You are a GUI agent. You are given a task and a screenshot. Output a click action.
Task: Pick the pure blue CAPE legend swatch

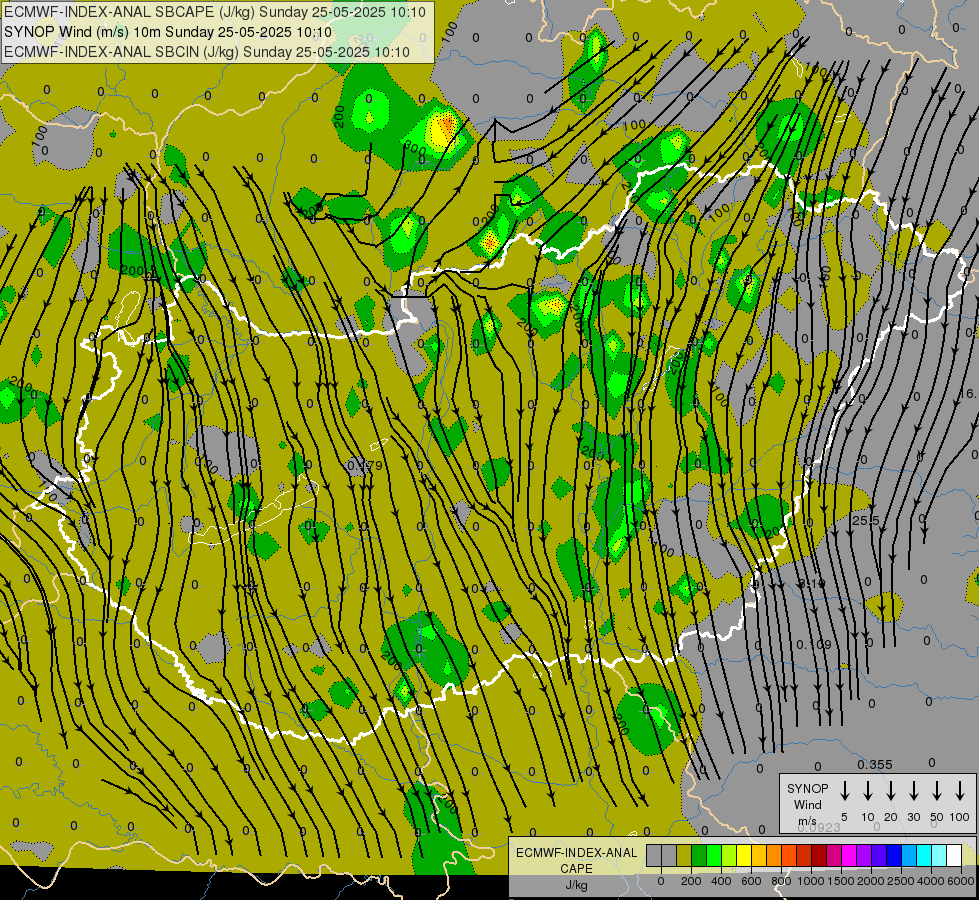pyautogui.click(x=894, y=856)
